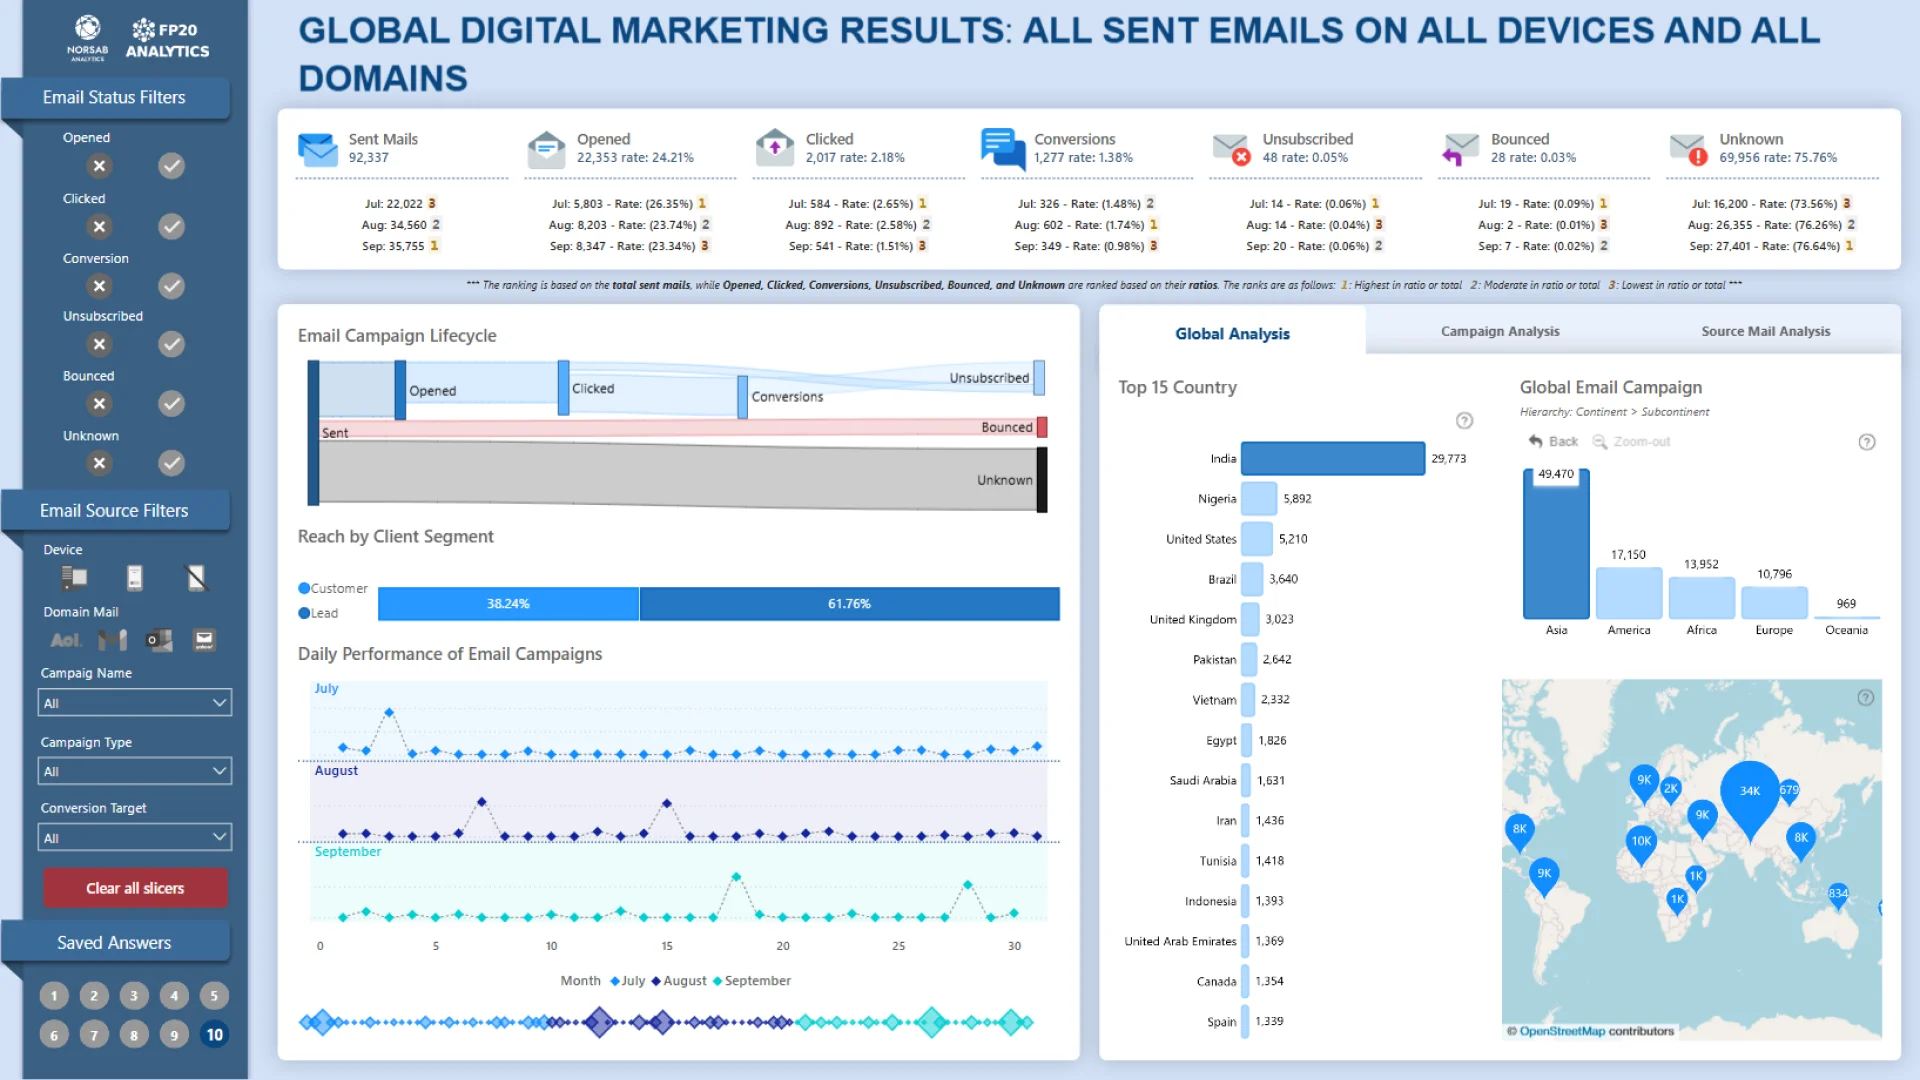Screen dimensions: 1920x1080
Task: Click the India bar showing 29,773
Action: [x=1333, y=458]
